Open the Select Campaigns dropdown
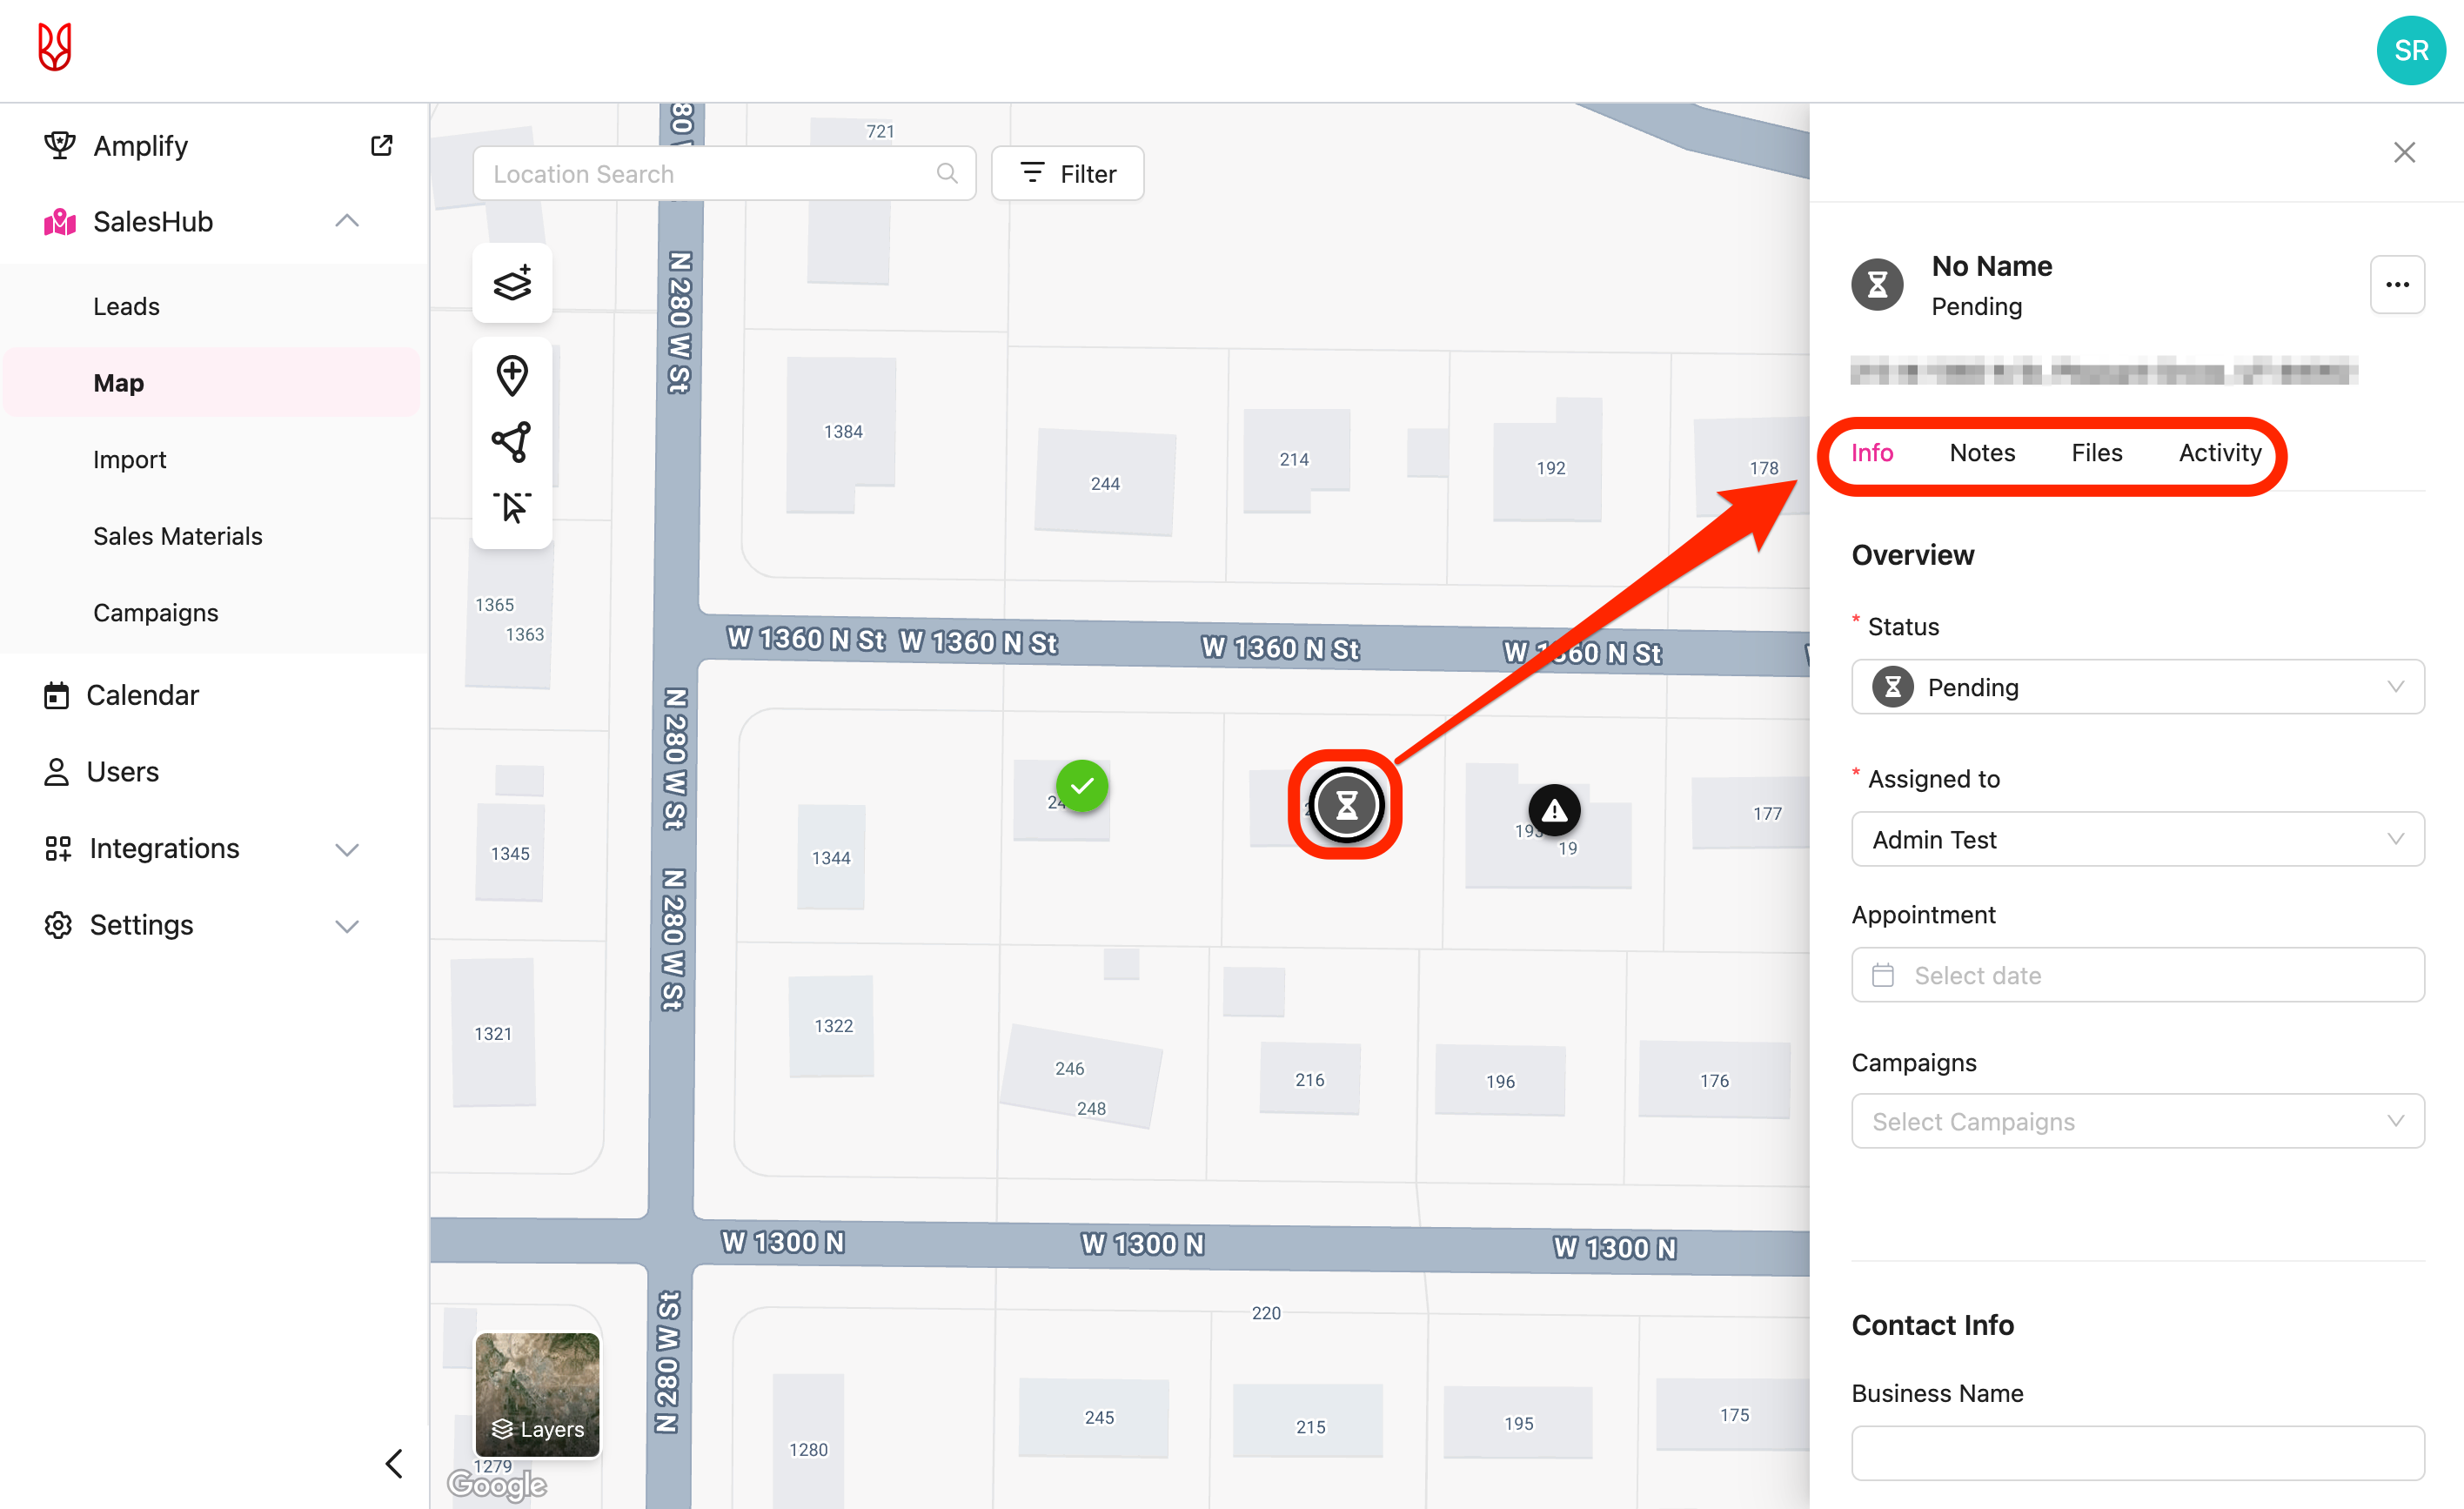Image resolution: width=2464 pixels, height=1509 pixels. [2137, 1121]
